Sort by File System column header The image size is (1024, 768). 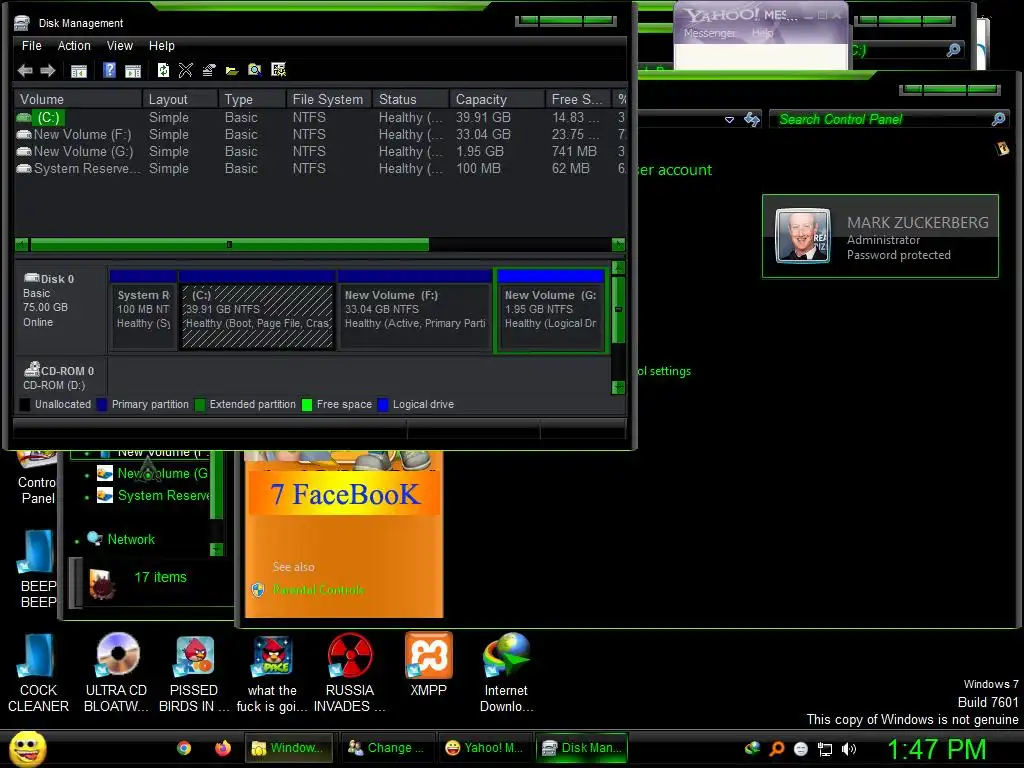tap(329, 99)
